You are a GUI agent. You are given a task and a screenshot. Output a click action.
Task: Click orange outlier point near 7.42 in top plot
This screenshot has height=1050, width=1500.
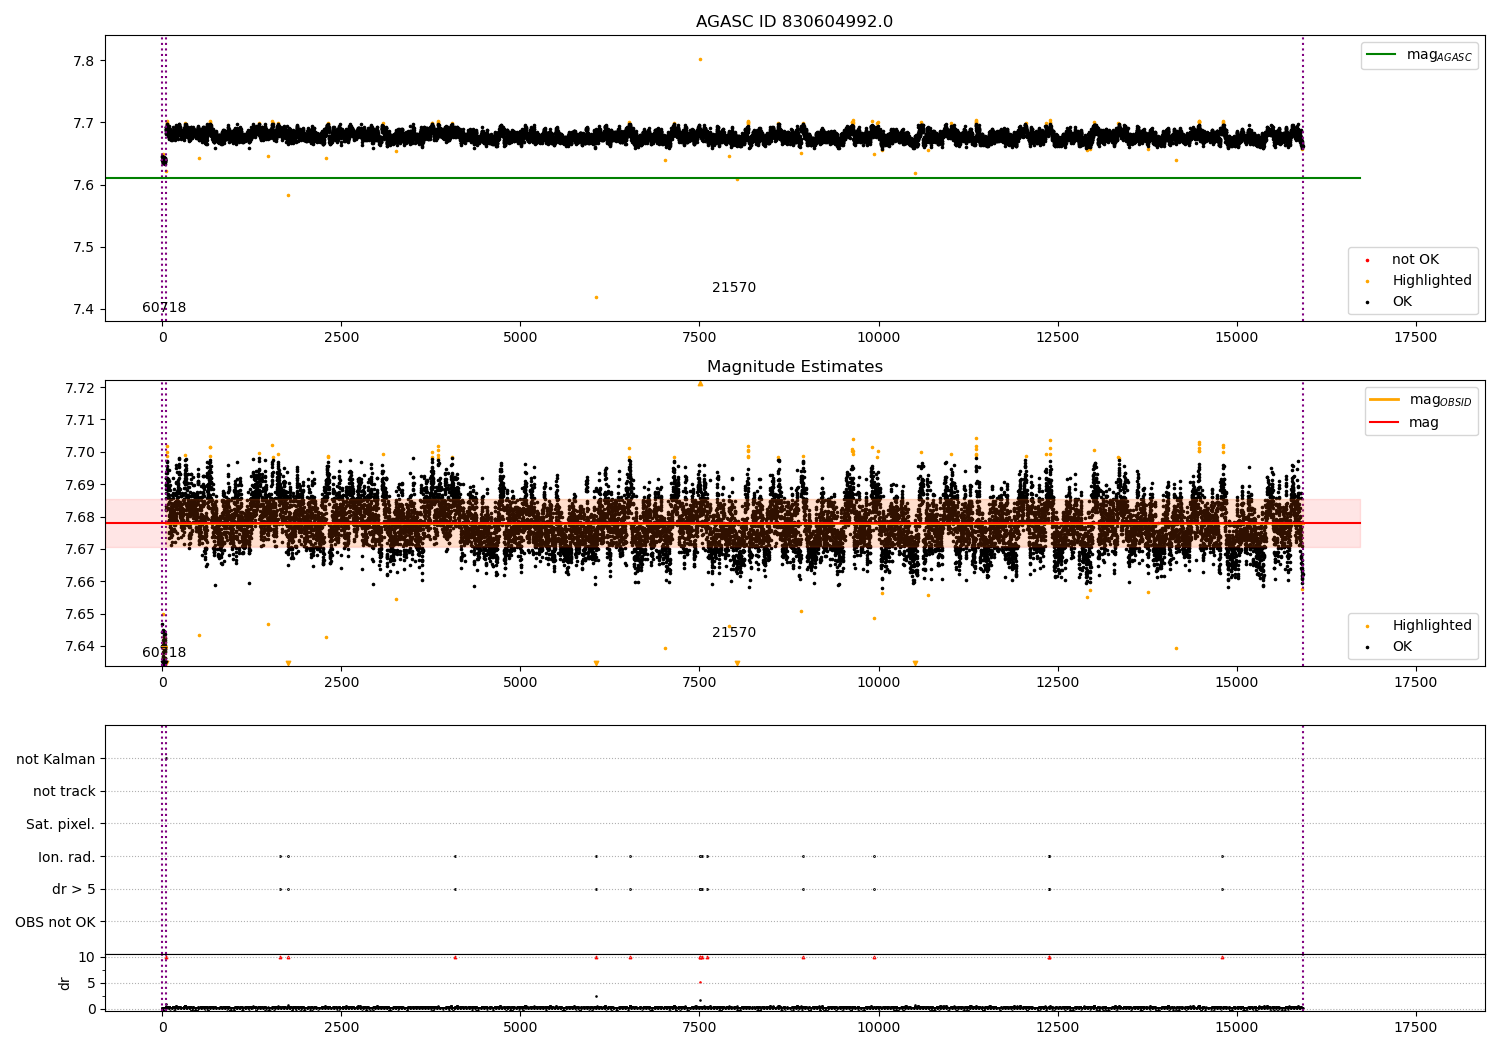[x=596, y=297]
